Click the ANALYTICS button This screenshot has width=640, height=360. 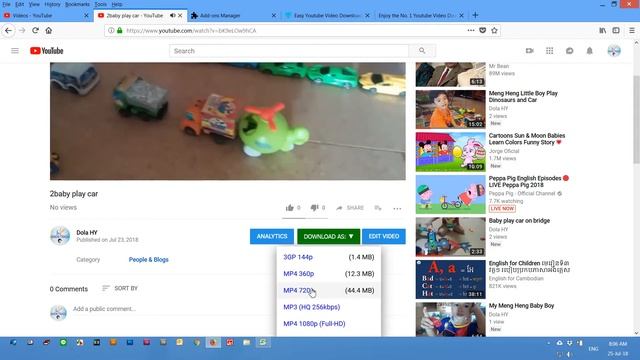point(272,236)
